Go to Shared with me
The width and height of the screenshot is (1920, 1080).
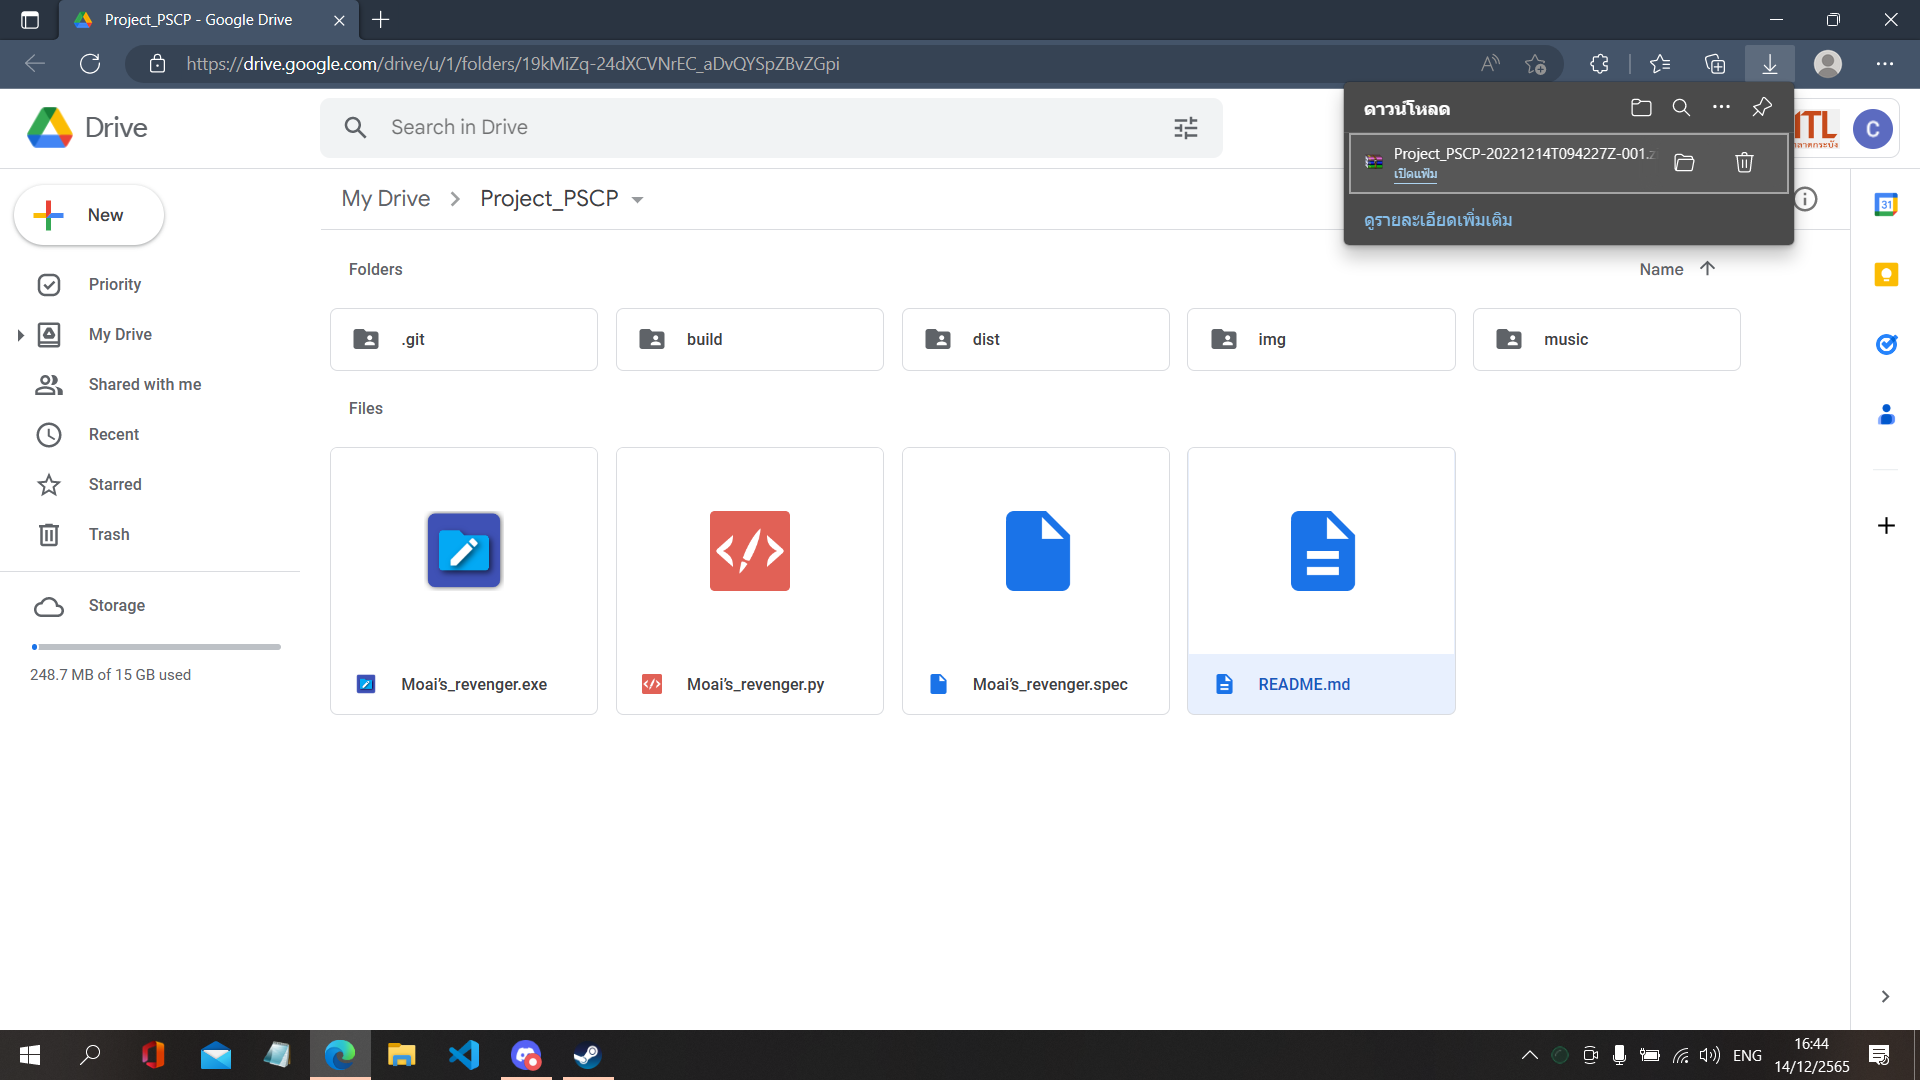pos(144,384)
